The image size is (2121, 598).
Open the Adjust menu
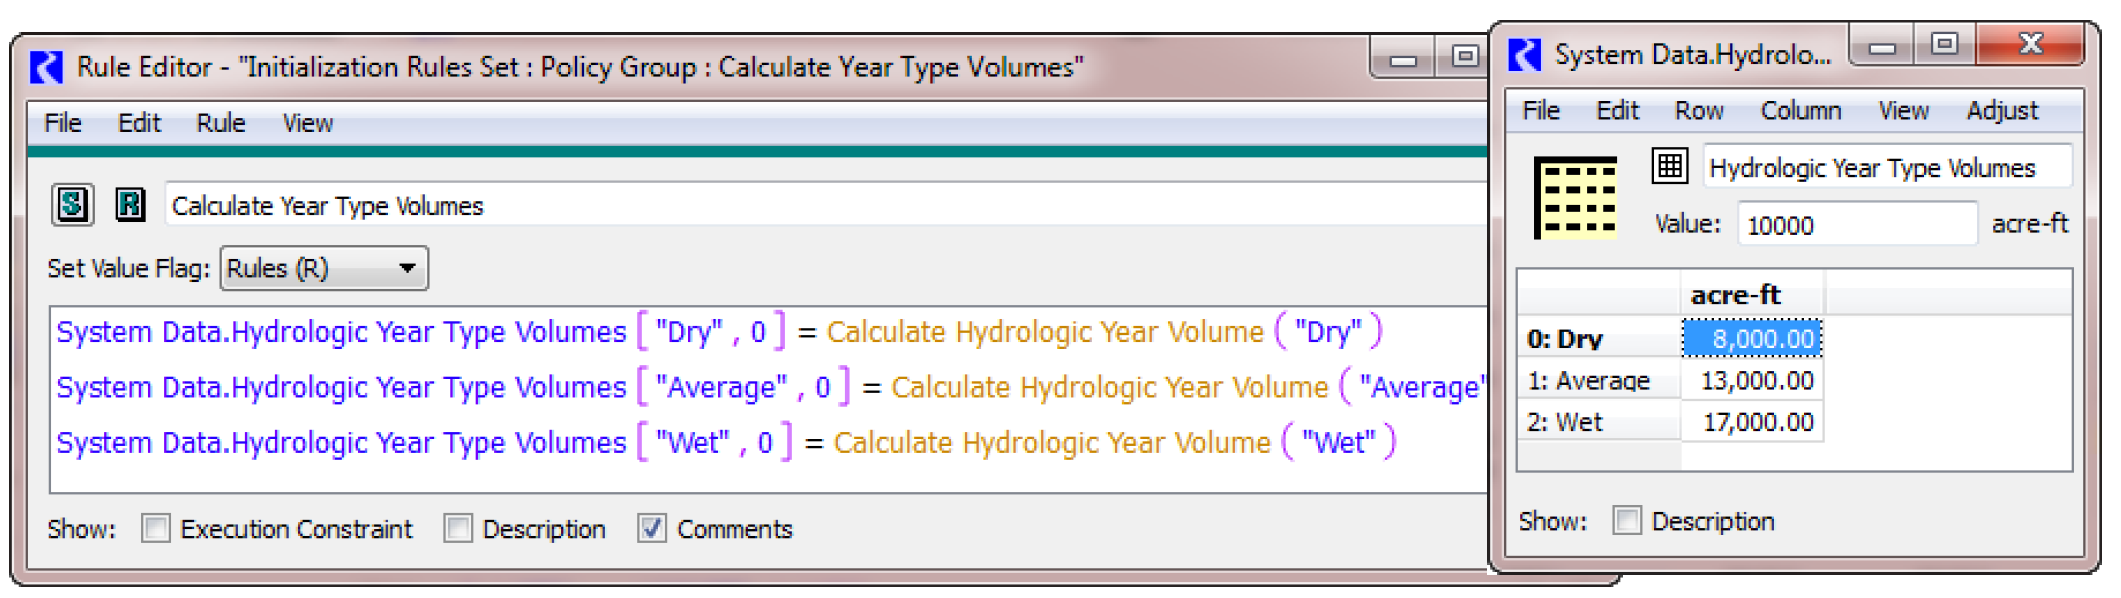(2001, 110)
